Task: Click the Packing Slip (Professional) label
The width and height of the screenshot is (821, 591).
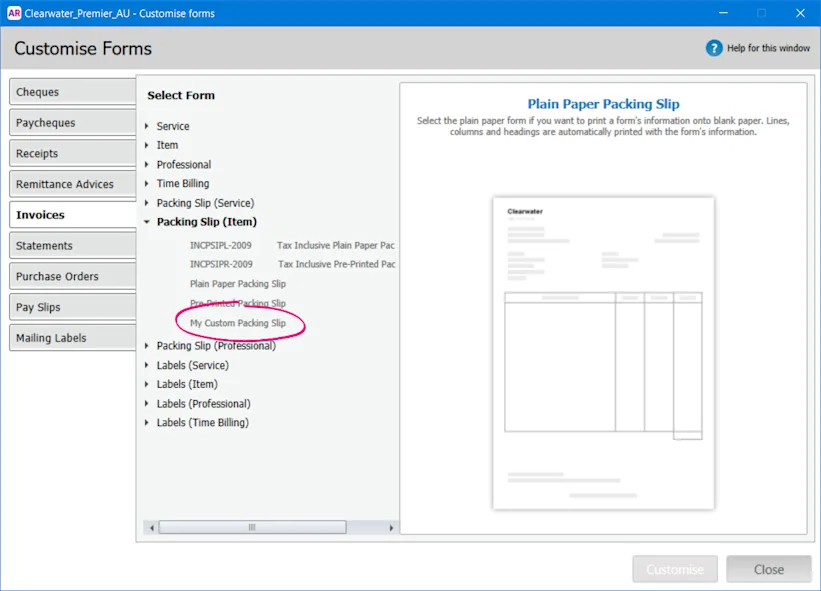Action: 216,345
